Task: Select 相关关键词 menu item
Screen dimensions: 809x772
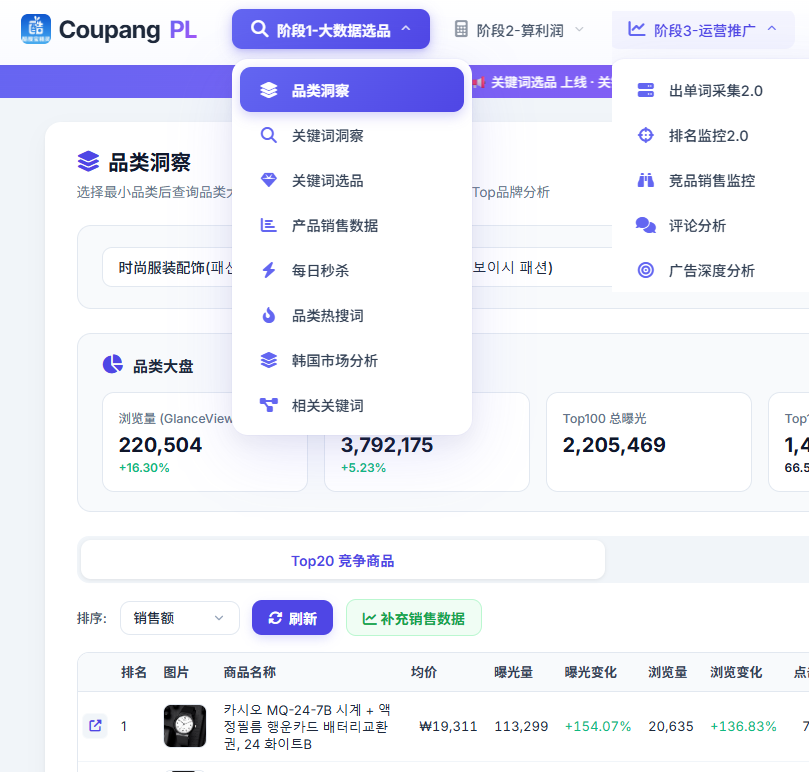Action: click(x=352, y=405)
